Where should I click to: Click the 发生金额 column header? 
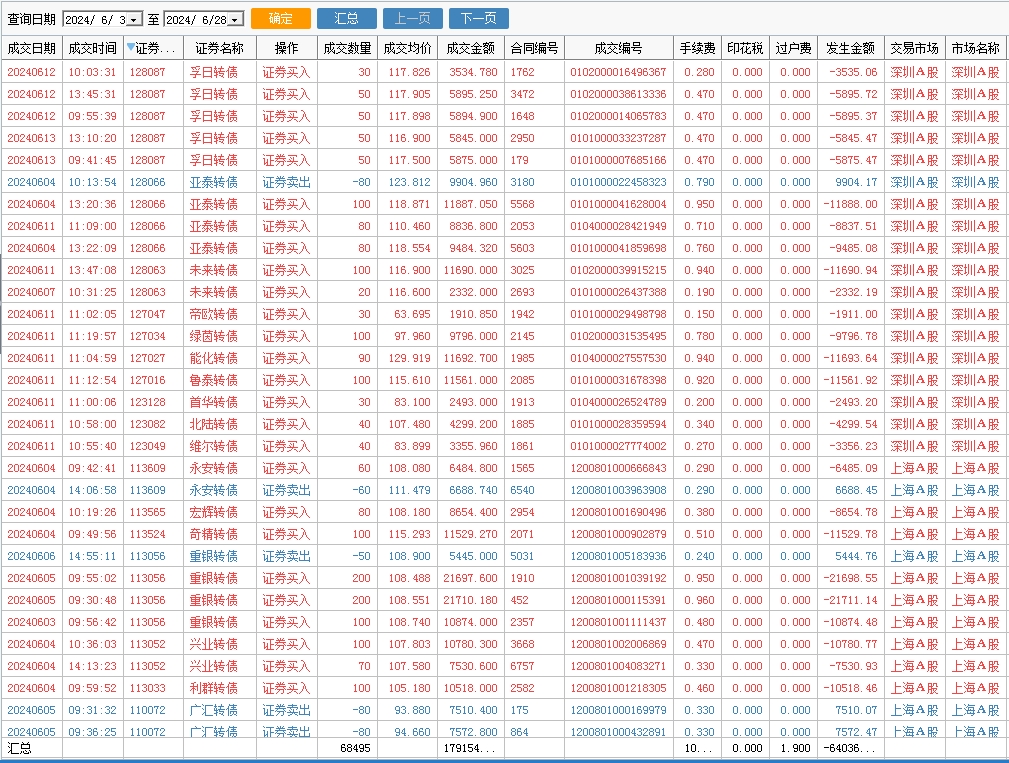(851, 48)
